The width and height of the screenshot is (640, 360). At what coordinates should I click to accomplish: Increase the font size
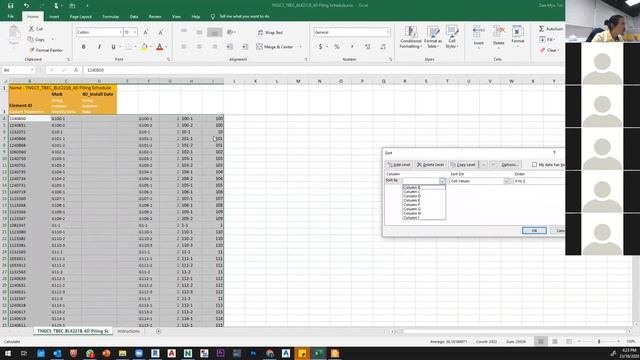(146, 32)
